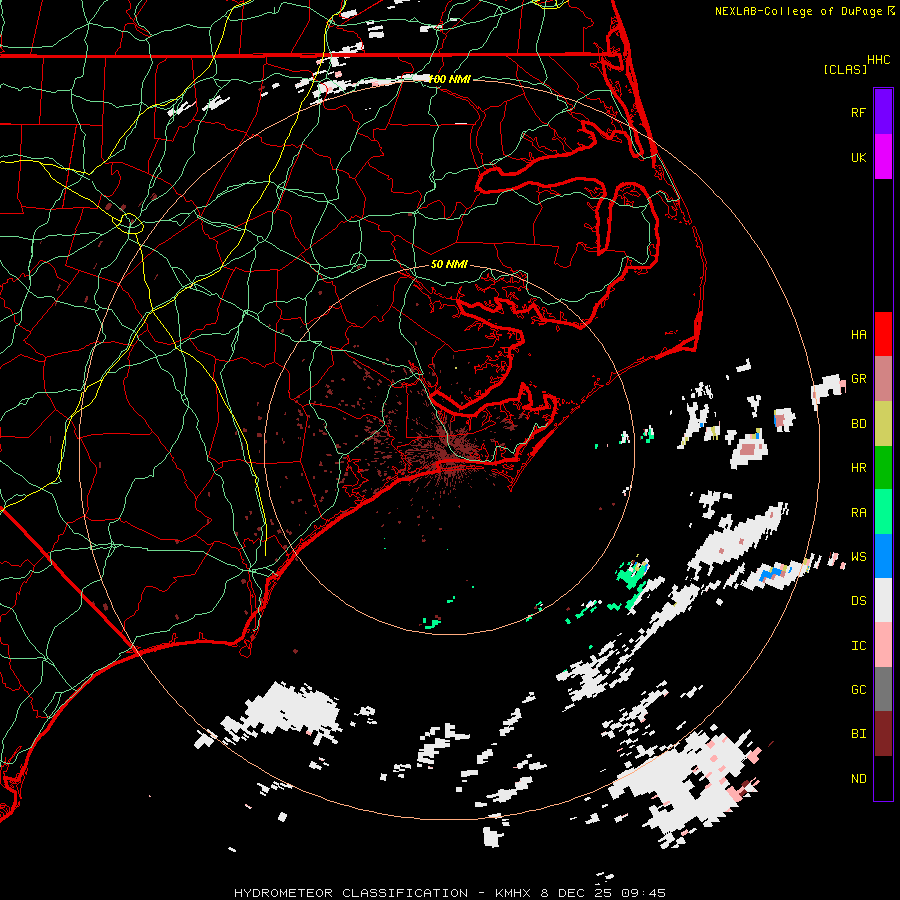Select the 'WS' legend label
Screen dimensions: 900x900
coord(858,556)
